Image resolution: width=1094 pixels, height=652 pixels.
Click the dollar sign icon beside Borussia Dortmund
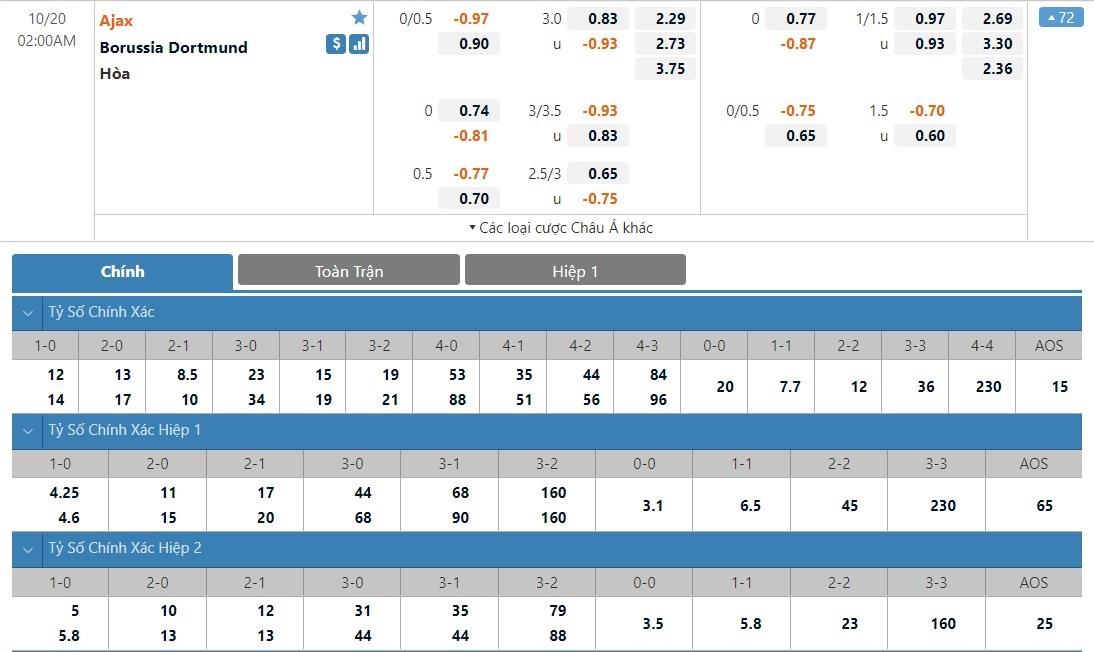coord(336,44)
